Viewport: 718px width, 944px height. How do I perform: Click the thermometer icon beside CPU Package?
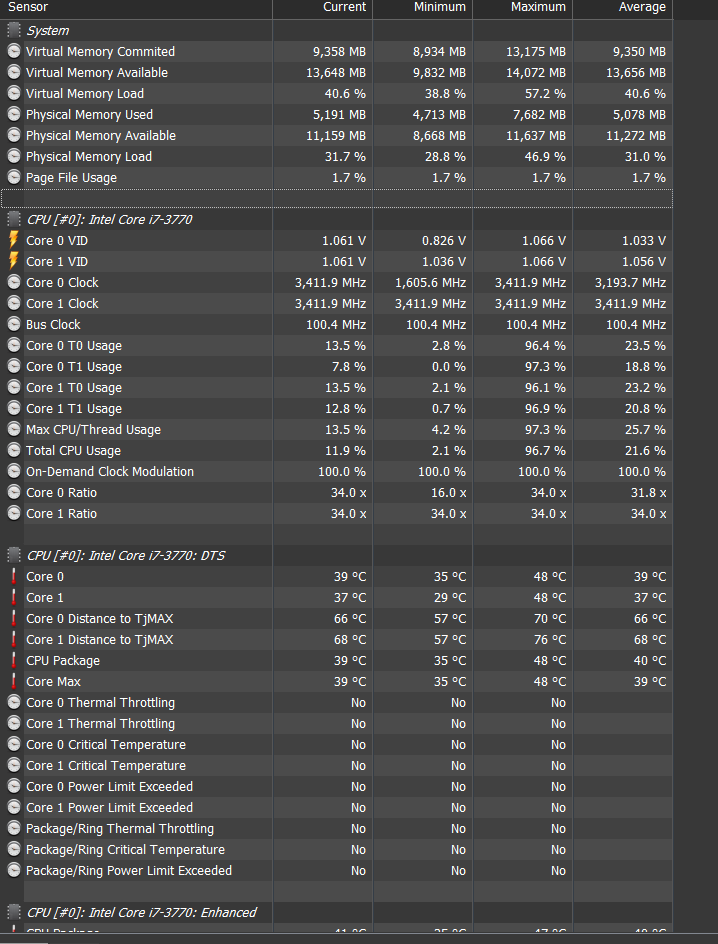point(14,660)
